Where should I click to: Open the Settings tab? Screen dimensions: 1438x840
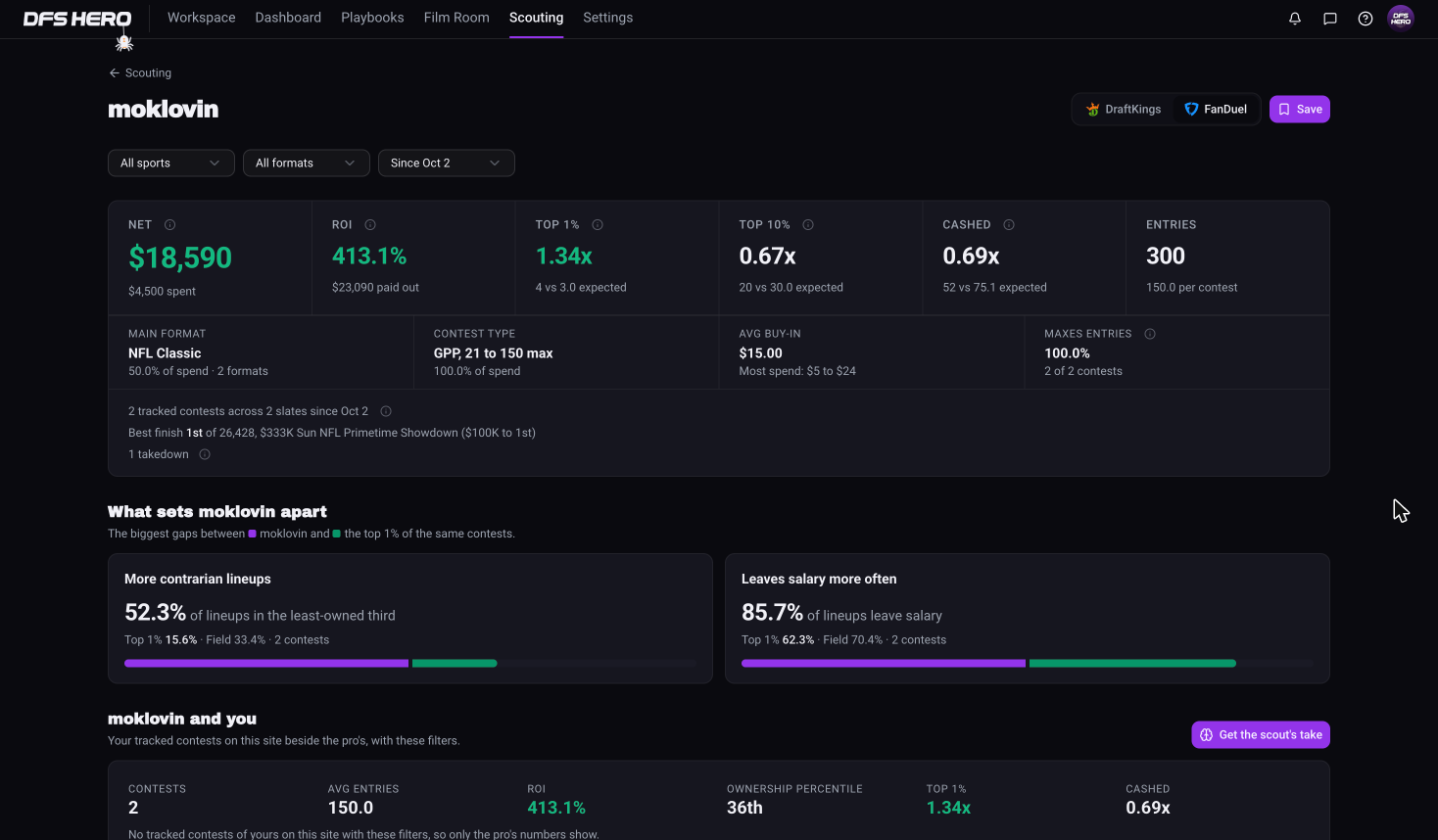tap(608, 18)
